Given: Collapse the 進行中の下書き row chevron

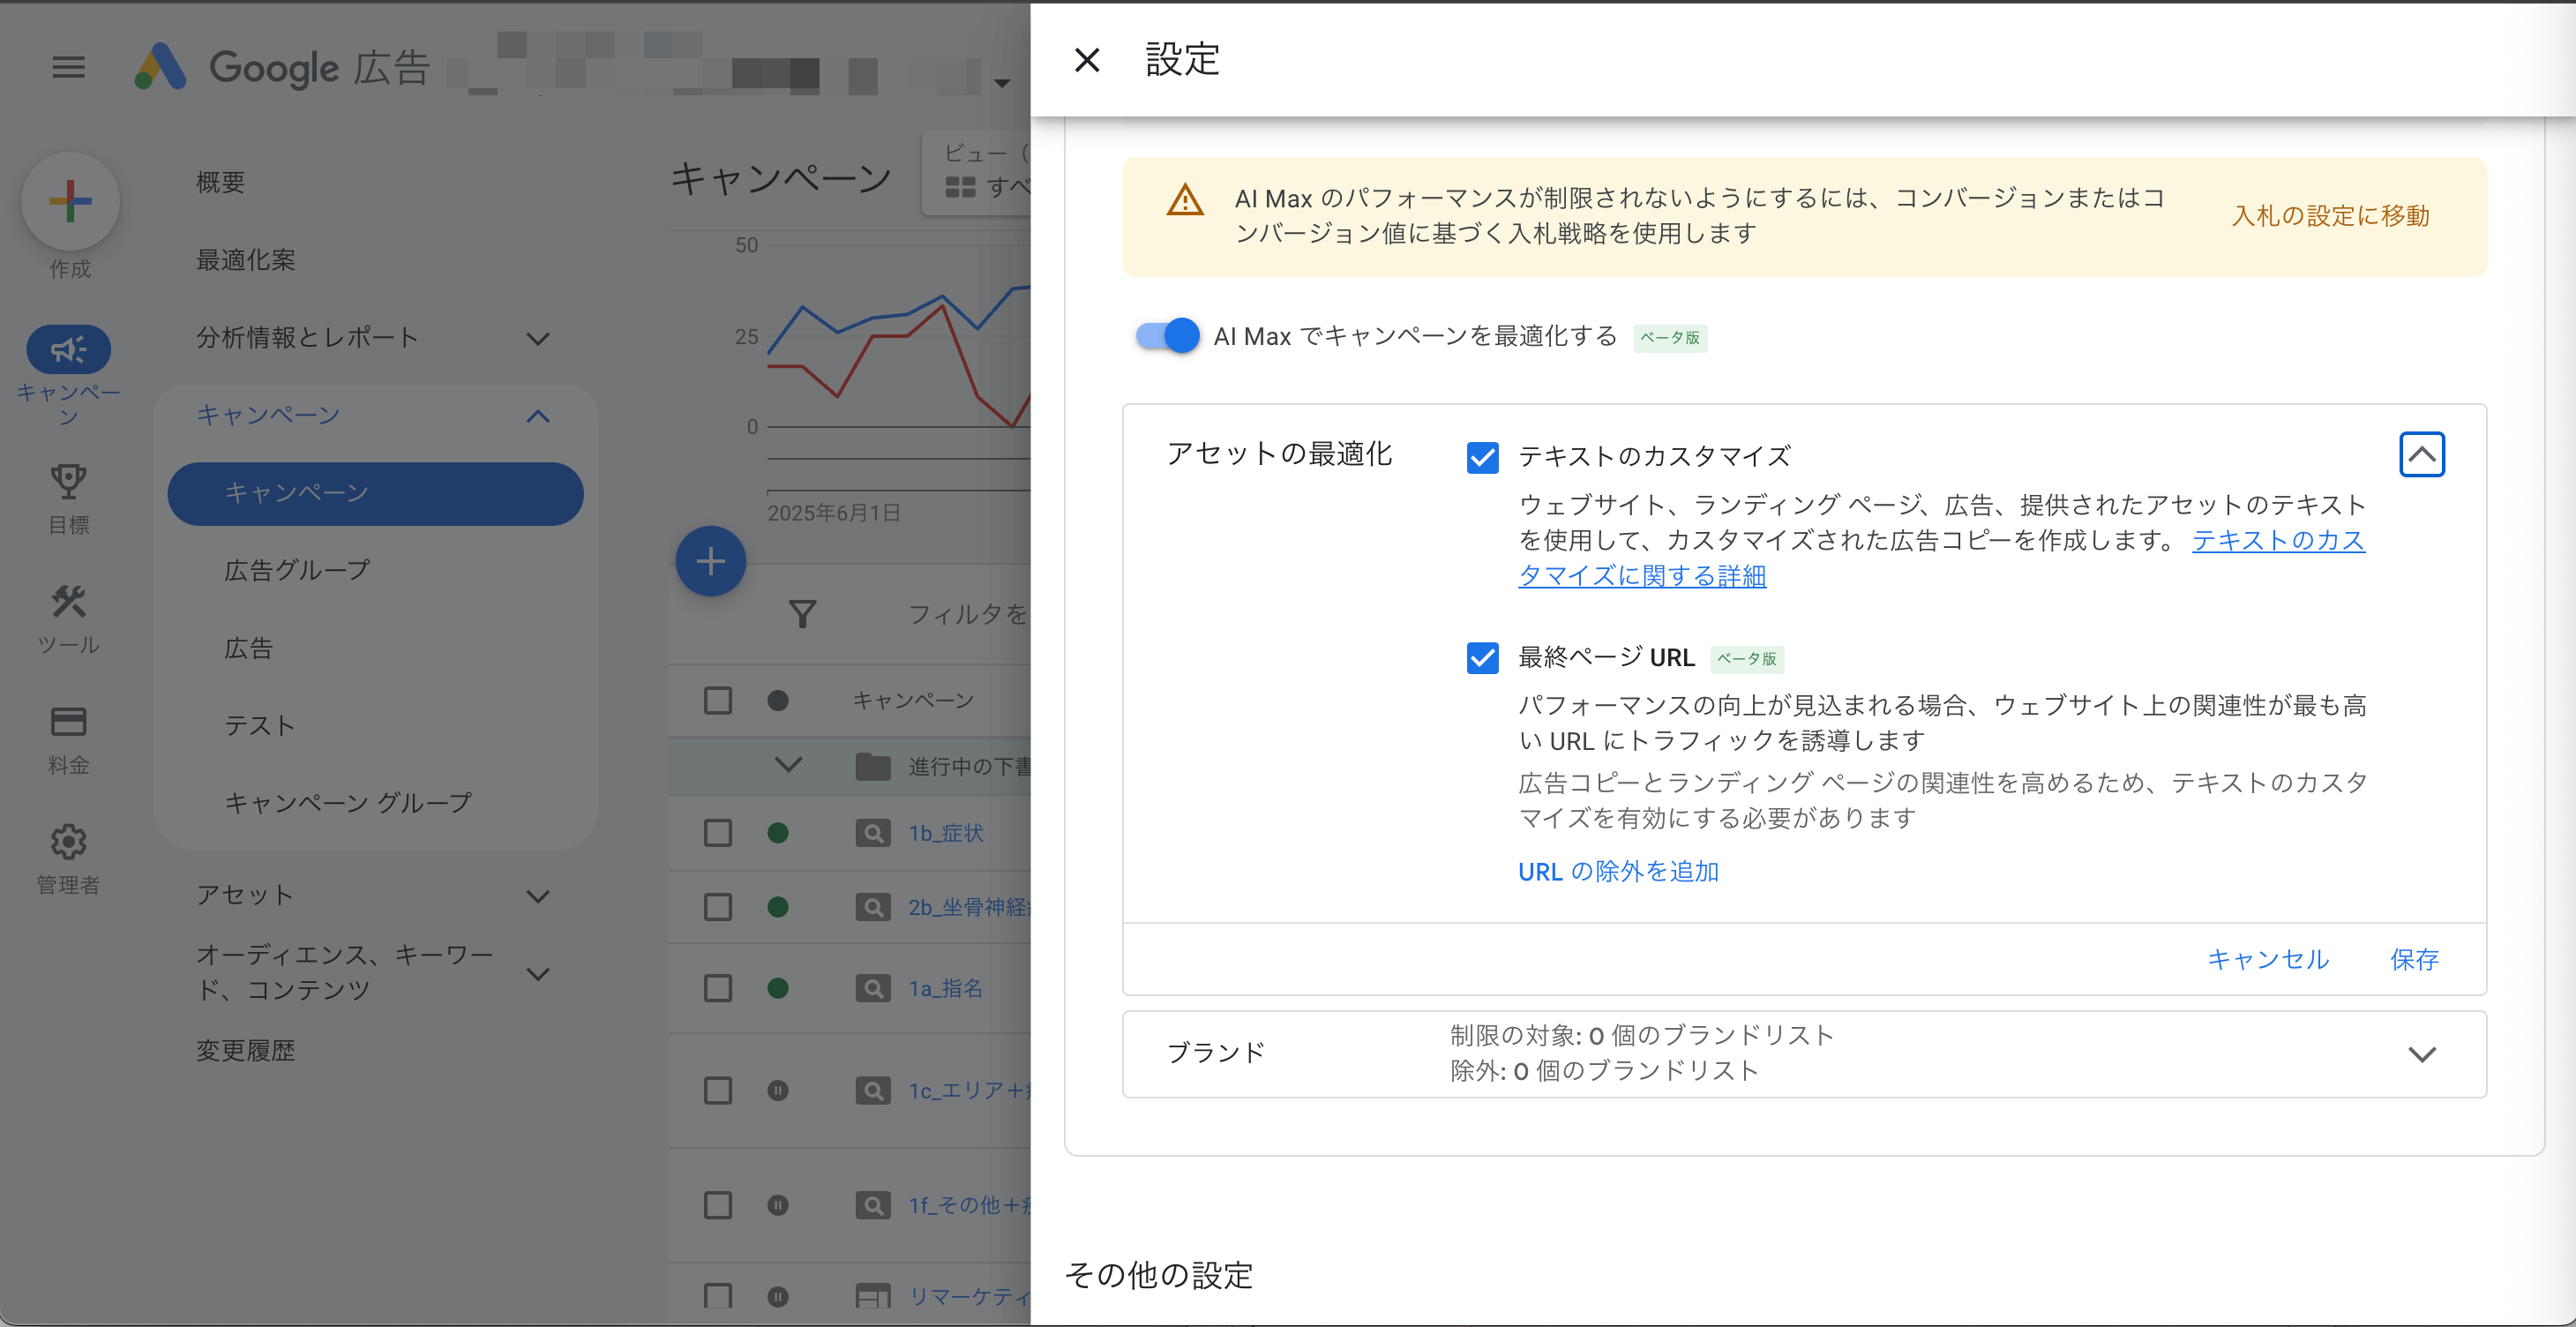Looking at the screenshot, I should (x=788, y=765).
